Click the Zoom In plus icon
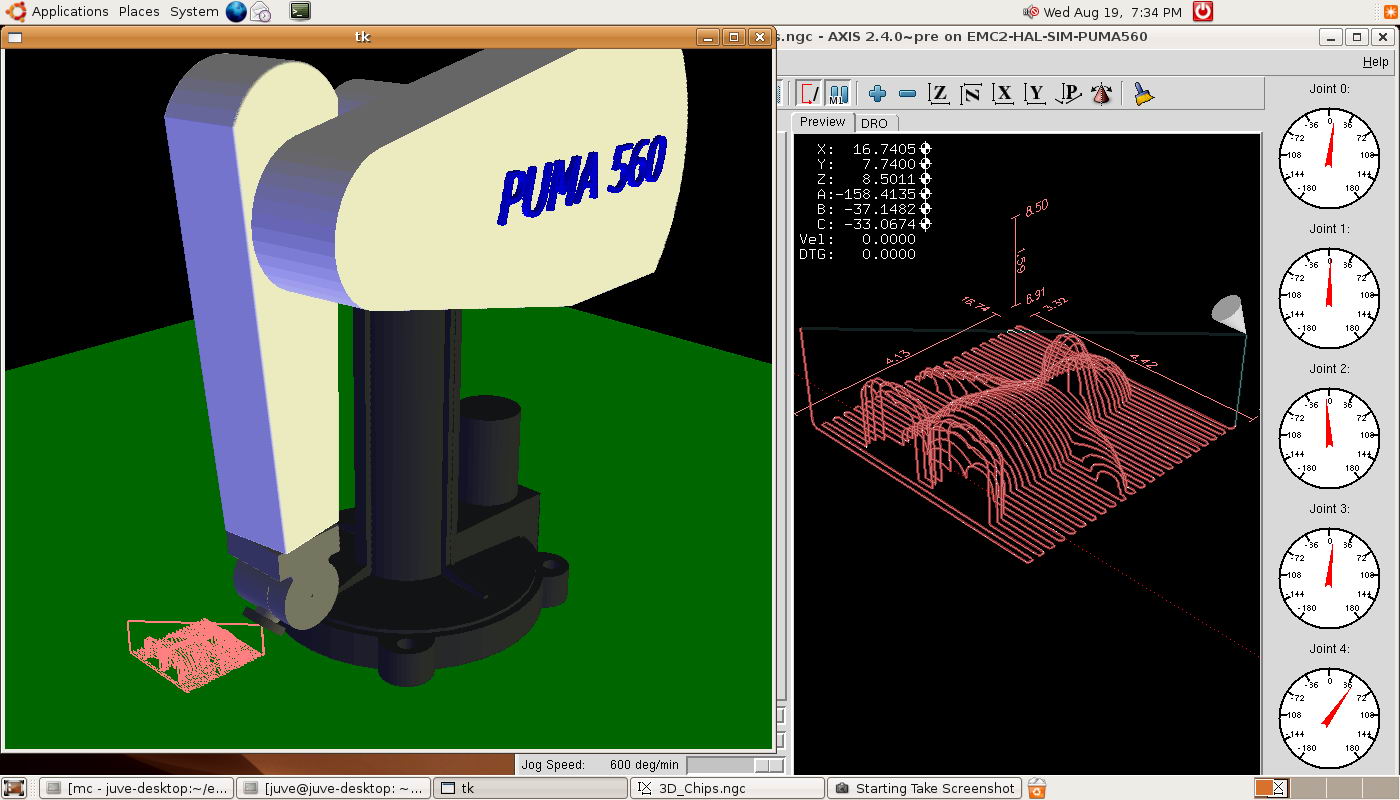The height and width of the screenshot is (800, 1400). 877,94
